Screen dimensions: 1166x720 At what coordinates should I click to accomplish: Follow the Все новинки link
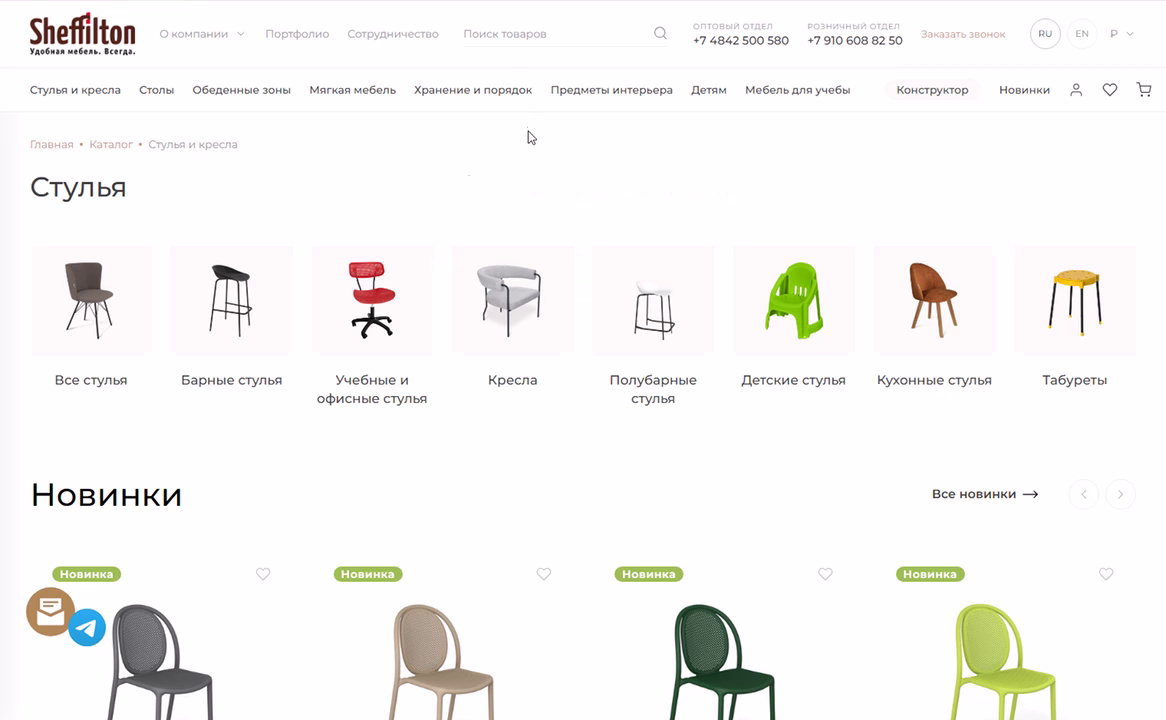pyautogui.click(x=985, y=494)
